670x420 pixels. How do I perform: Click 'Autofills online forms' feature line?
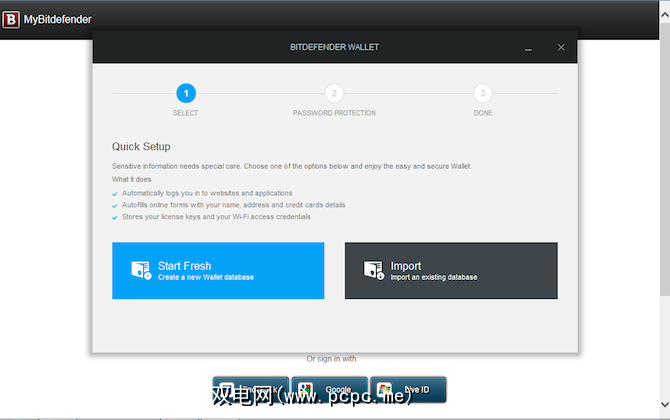(233, 205)
